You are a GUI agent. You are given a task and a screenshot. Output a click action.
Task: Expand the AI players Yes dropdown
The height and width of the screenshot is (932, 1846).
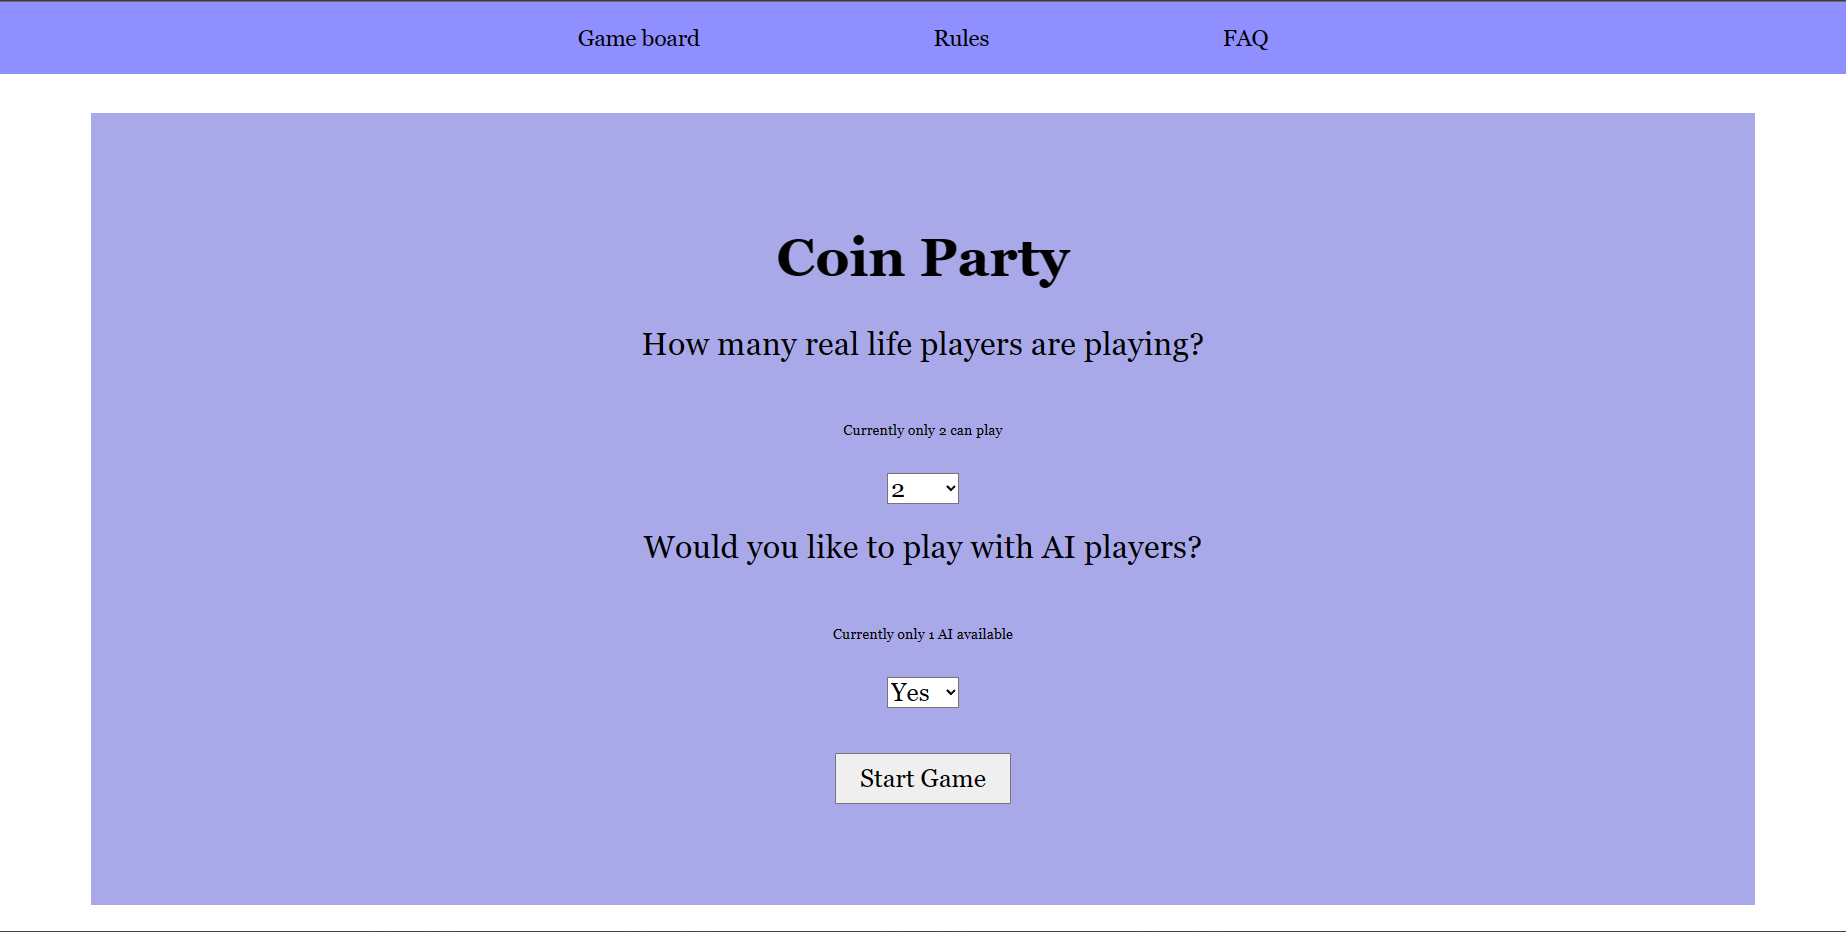(922, 692)
